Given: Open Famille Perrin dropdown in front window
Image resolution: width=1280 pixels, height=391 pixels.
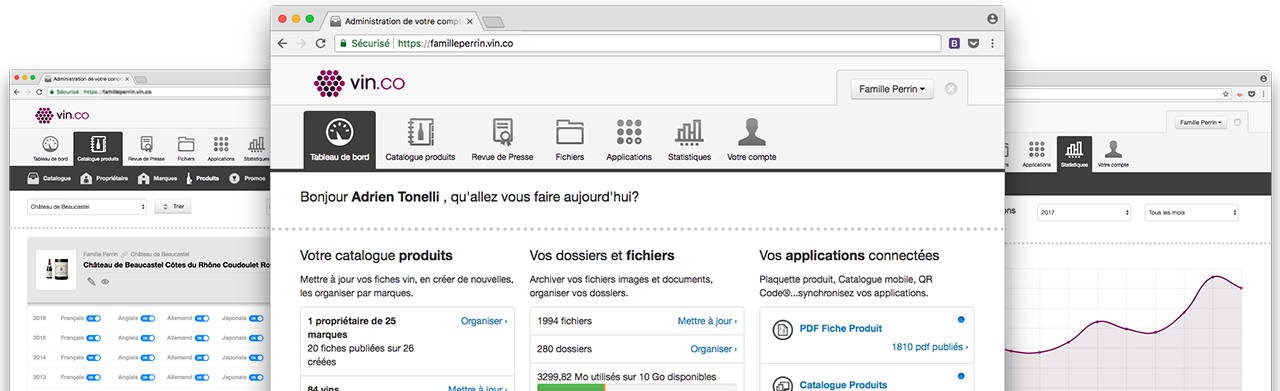Looking at the screenshot, I should pyautogui.click(x=891, y=89).
